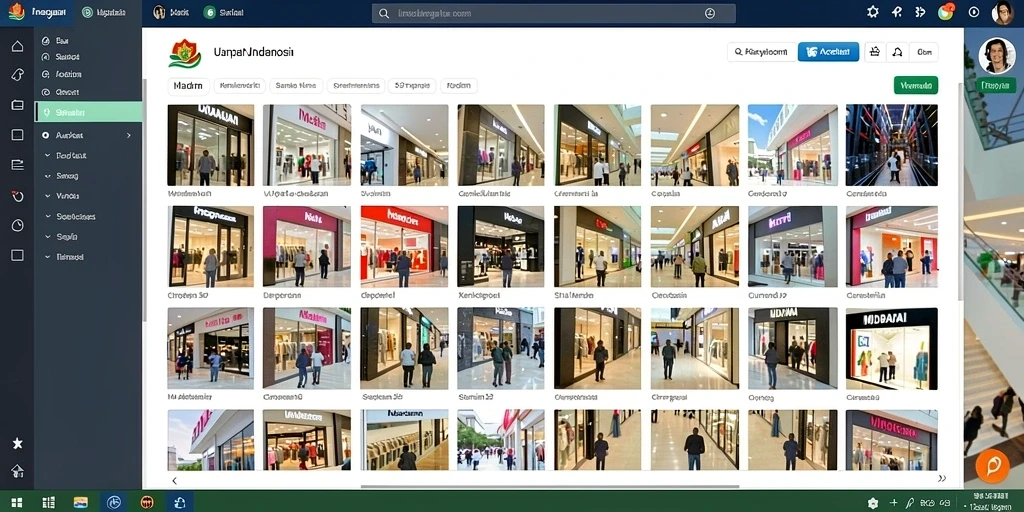Click the blue button in header
1024x512 pixels.
point(828,52)
